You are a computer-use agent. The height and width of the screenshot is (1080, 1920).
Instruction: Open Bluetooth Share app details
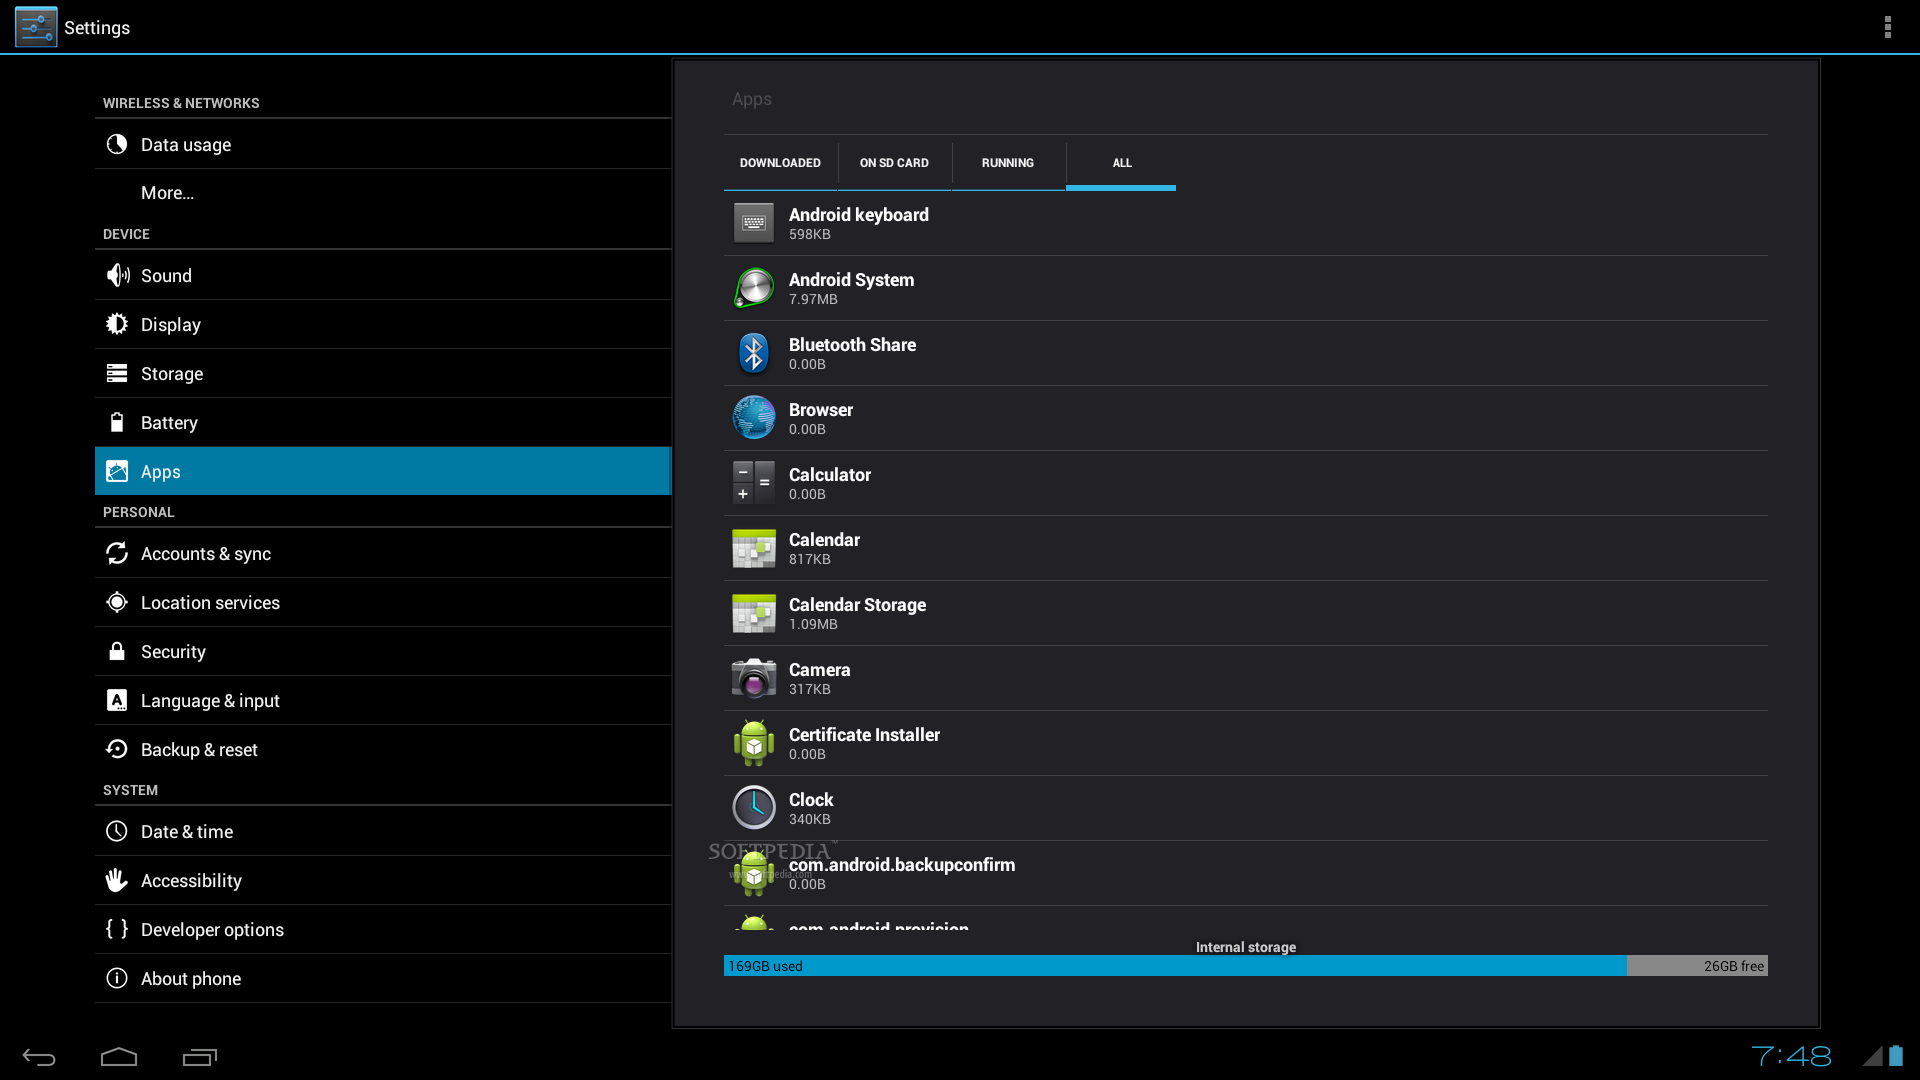1246,353
